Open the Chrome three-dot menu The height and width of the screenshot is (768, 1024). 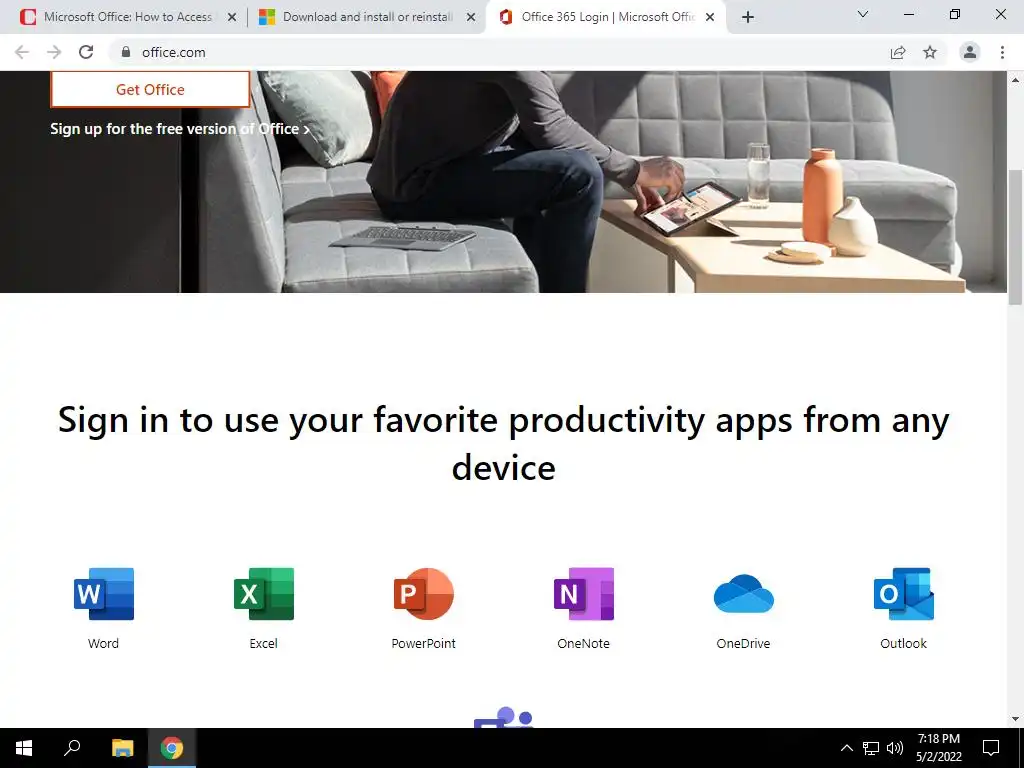[1002, 52]
